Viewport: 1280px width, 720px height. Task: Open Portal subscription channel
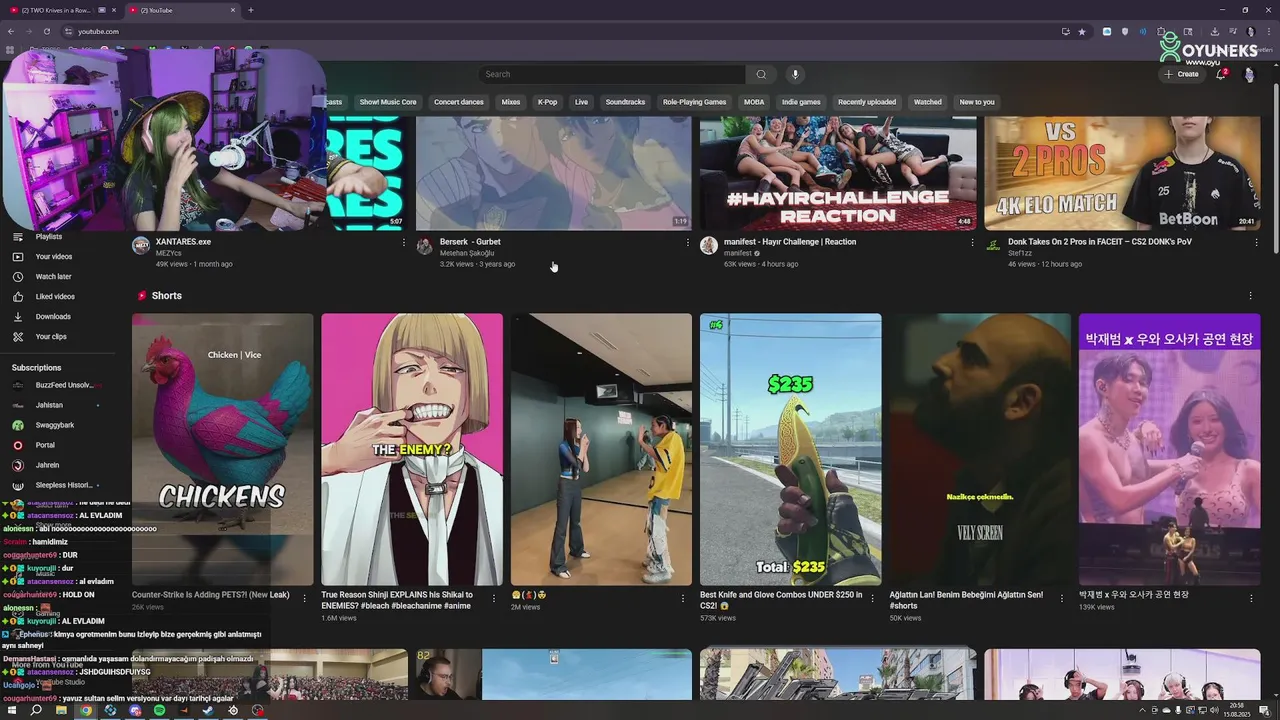45,445
